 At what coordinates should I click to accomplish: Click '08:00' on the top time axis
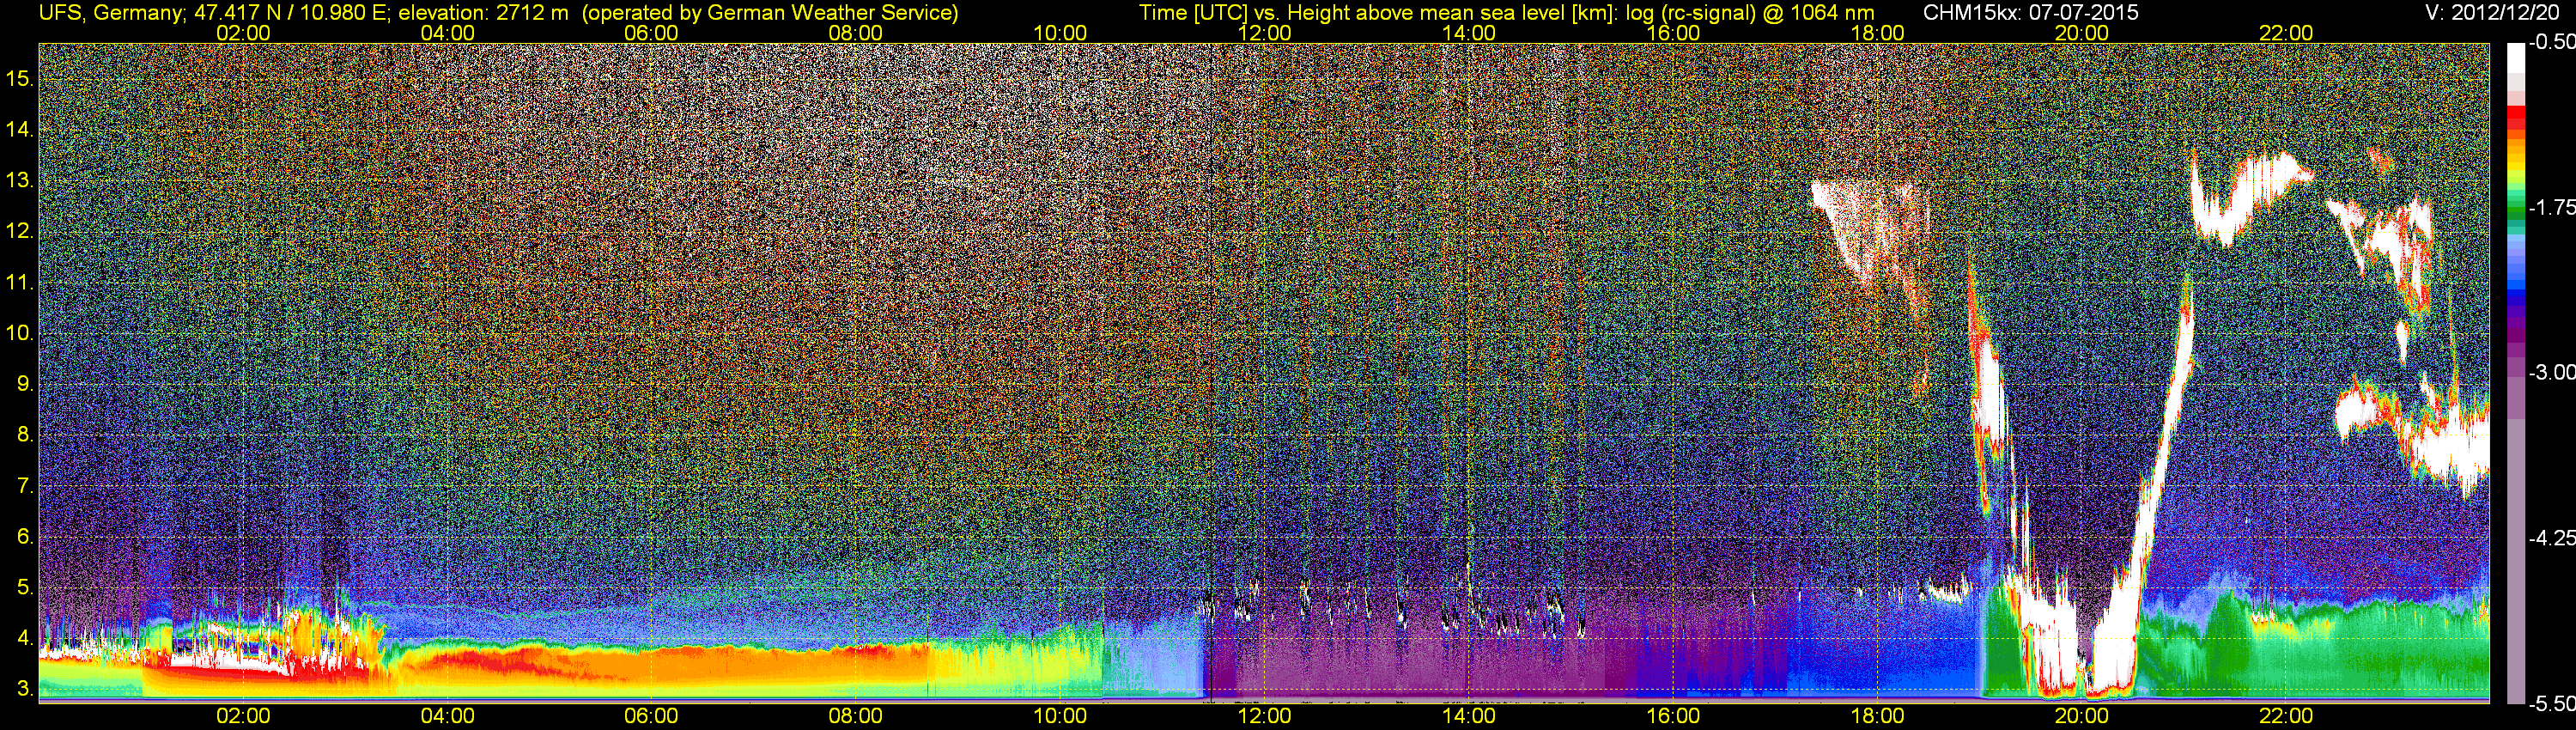tap(856, 33)
